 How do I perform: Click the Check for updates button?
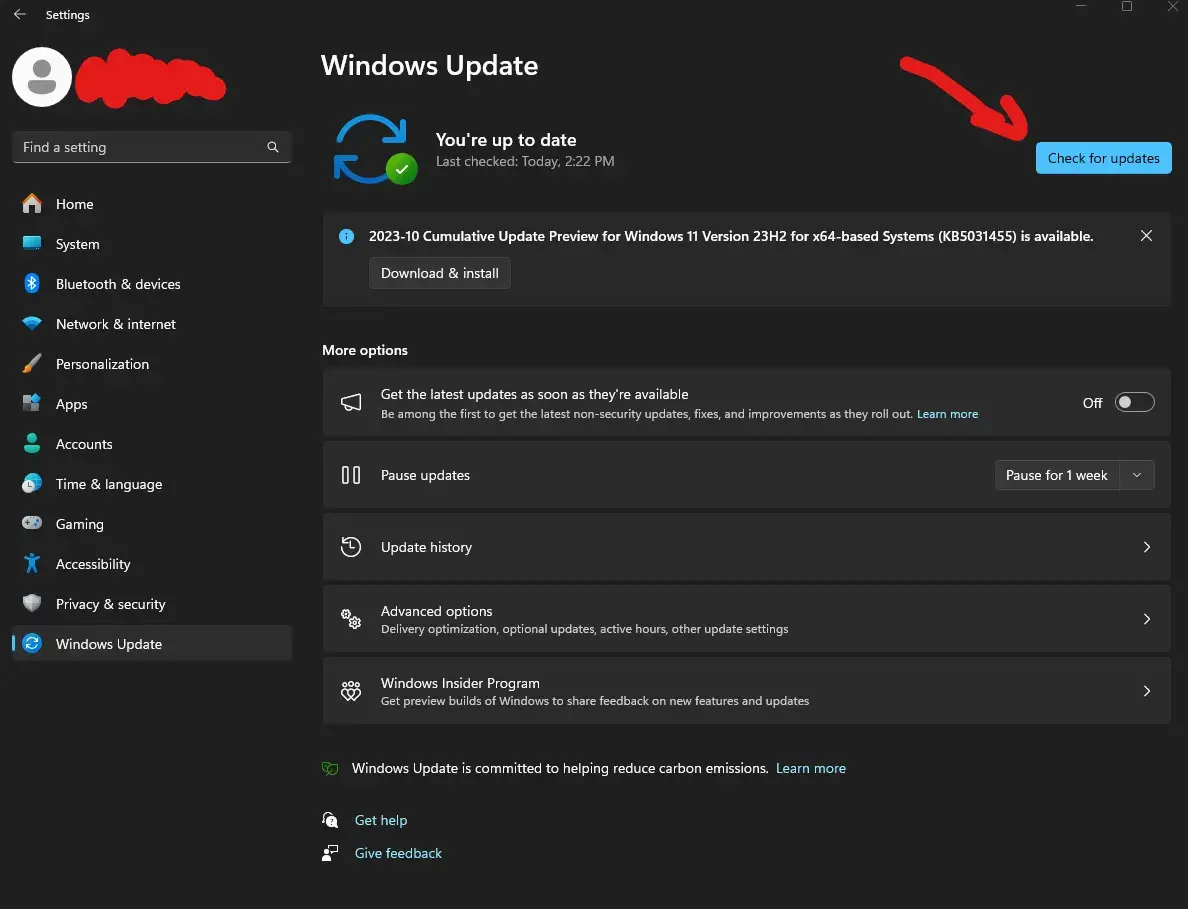[1103, 158]
